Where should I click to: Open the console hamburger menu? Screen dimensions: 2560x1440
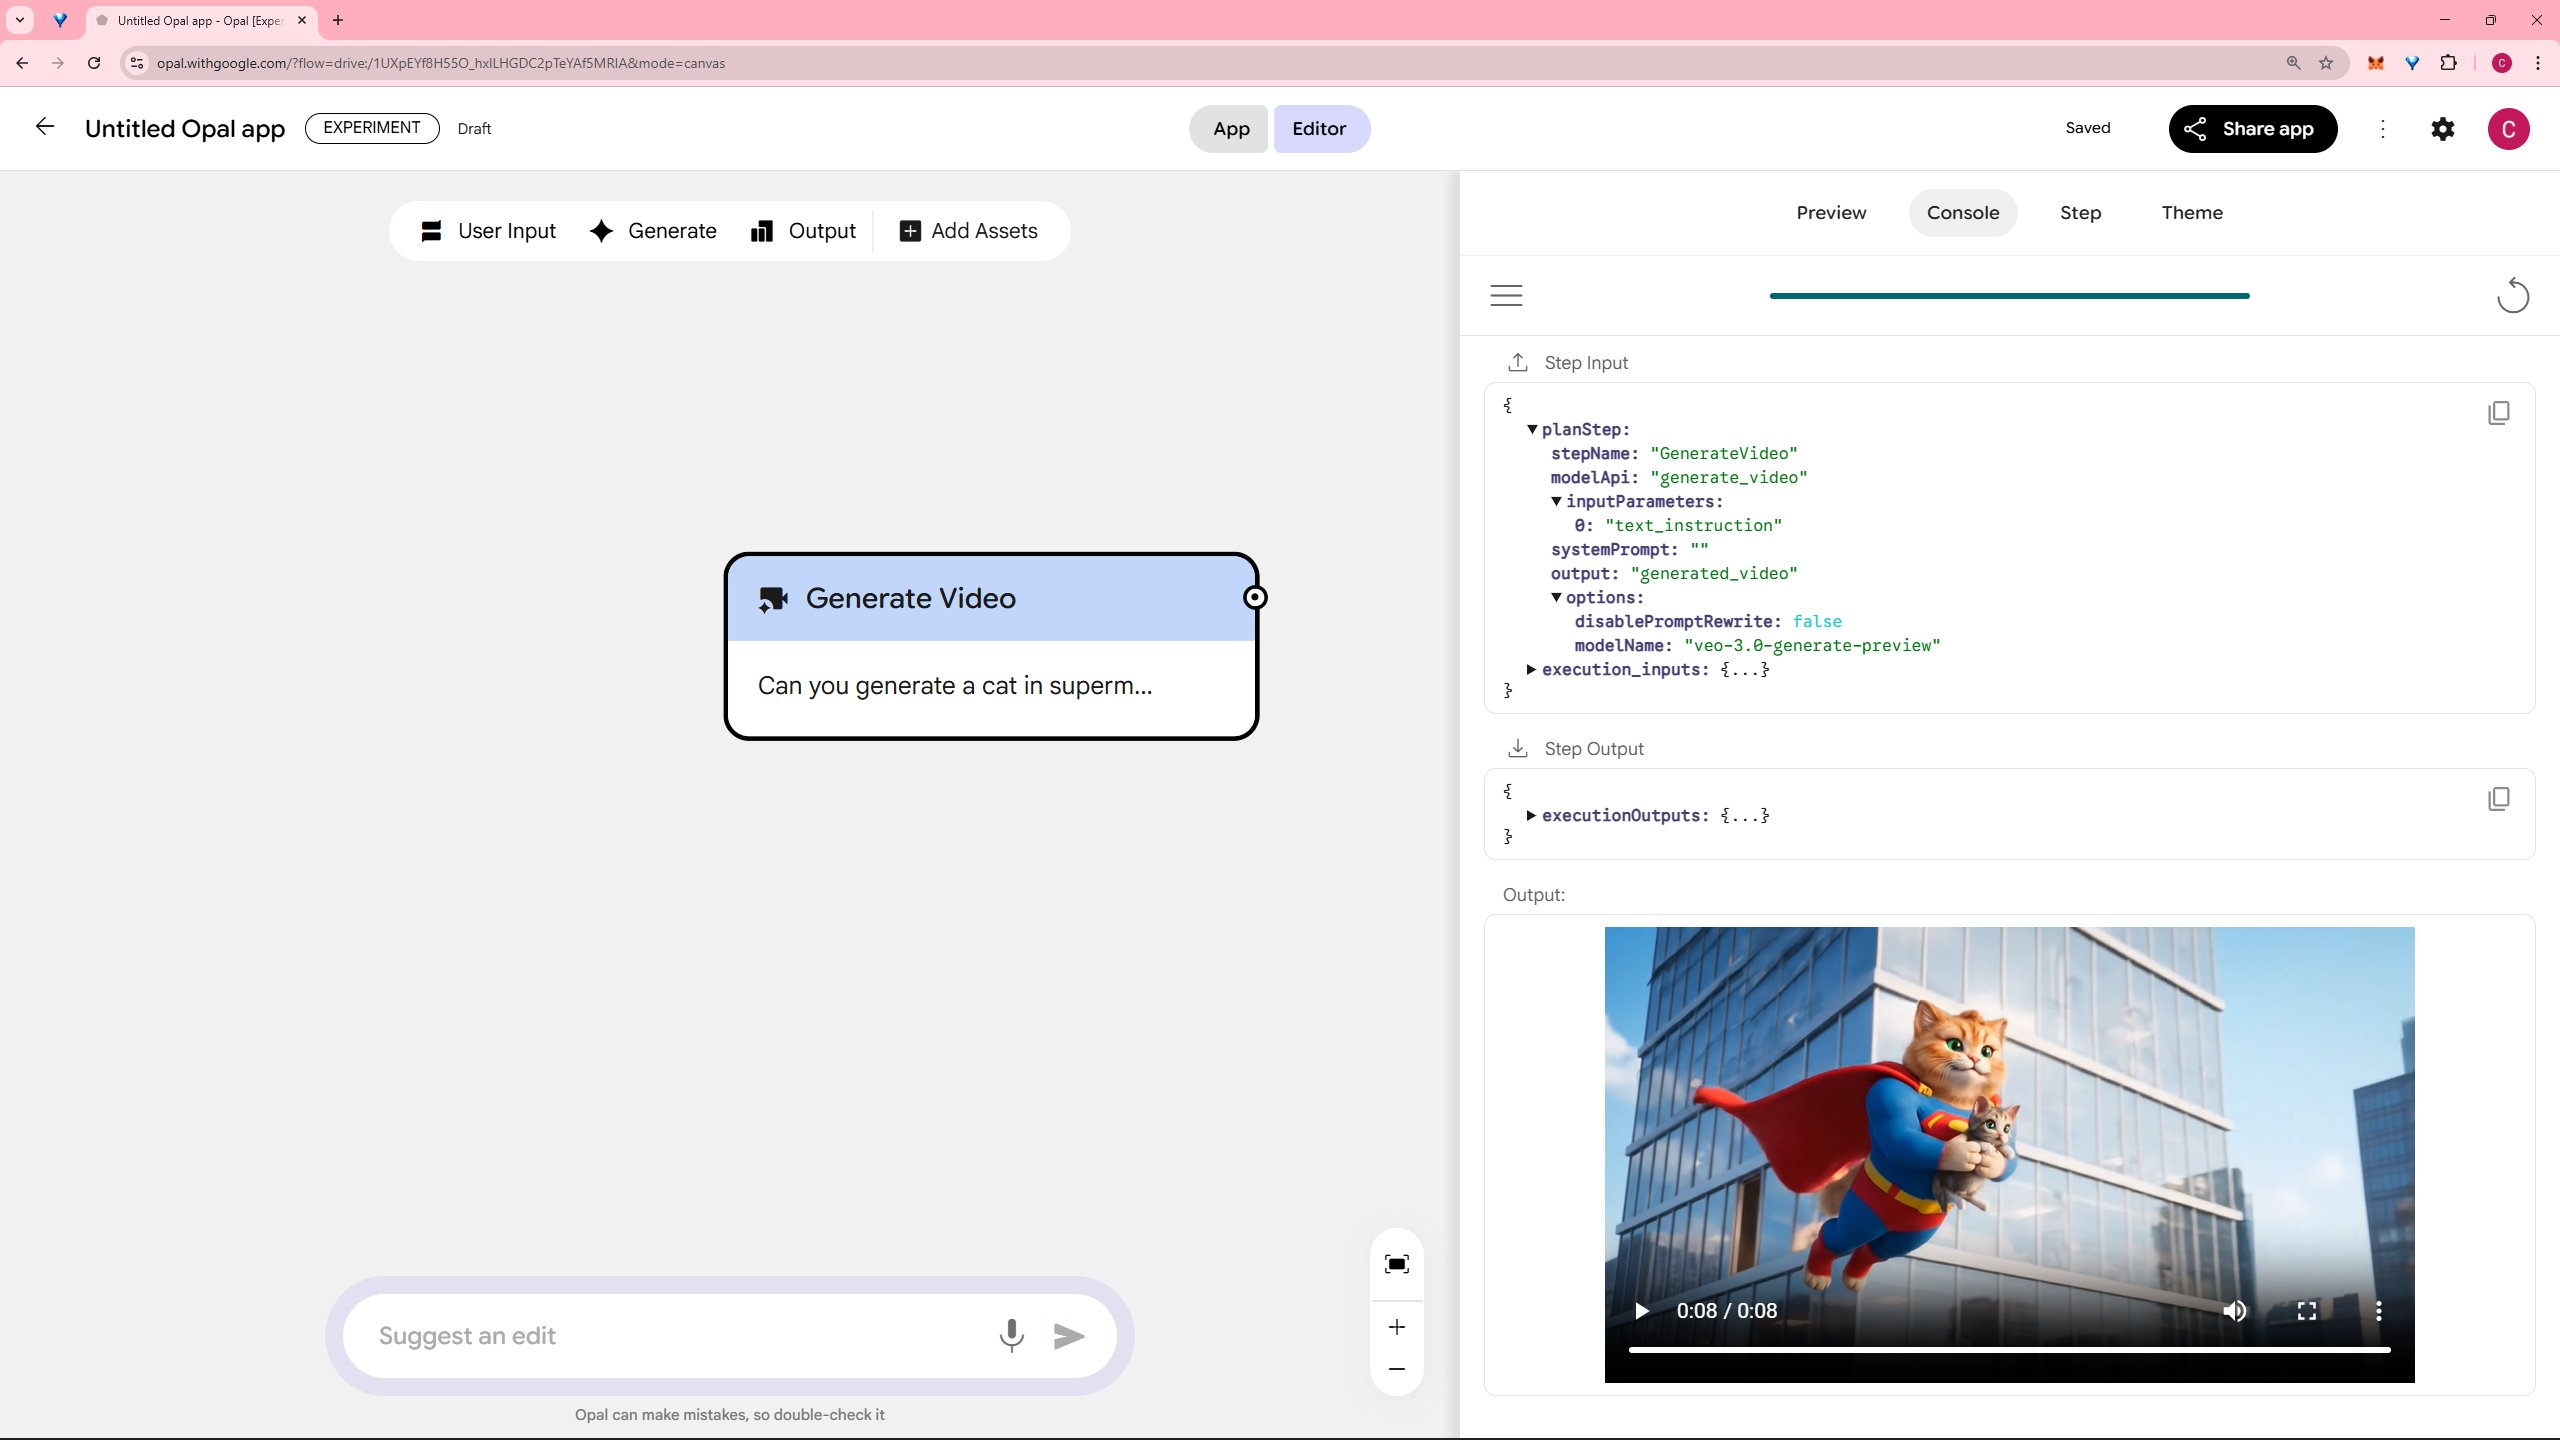[x=1506, y=295]
